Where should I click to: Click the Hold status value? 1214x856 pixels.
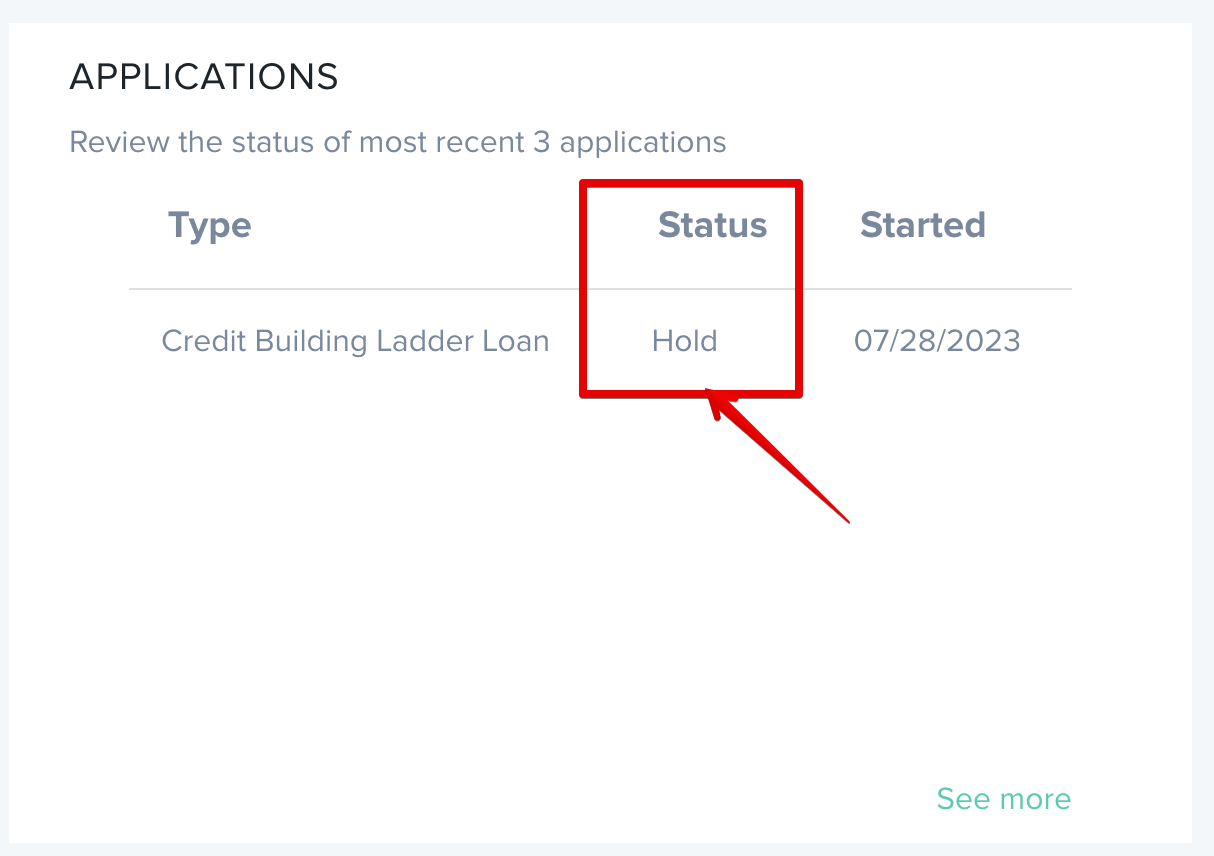[684, 341]
